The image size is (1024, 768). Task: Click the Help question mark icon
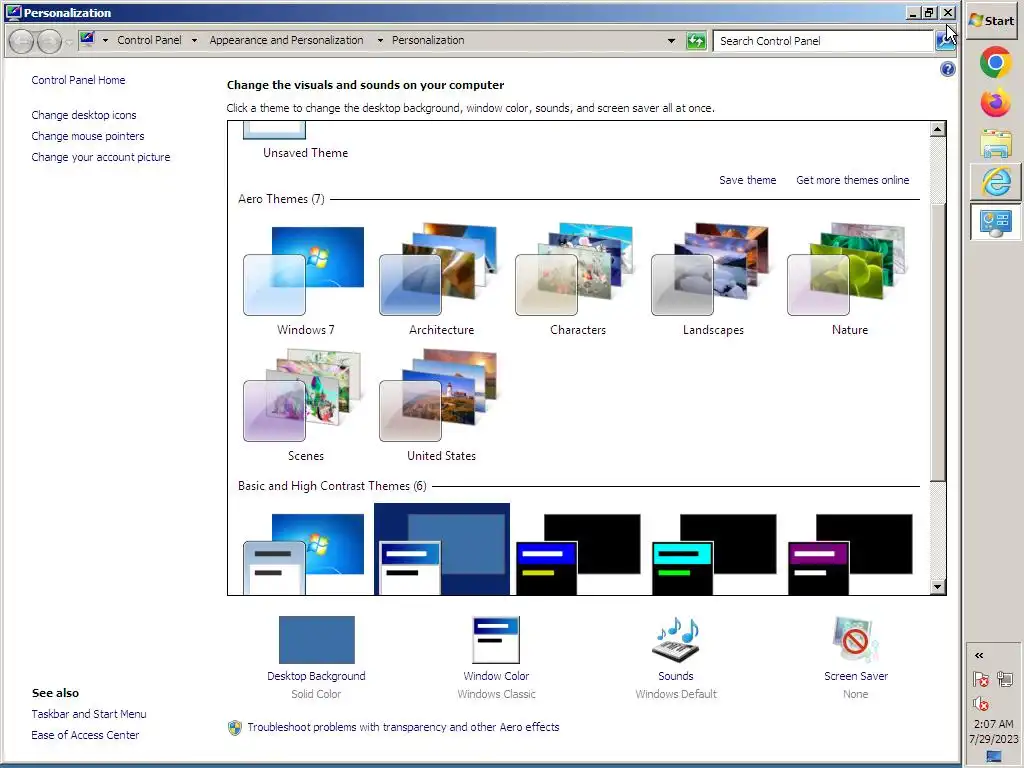pyautogui.click(x=948, y=69)
